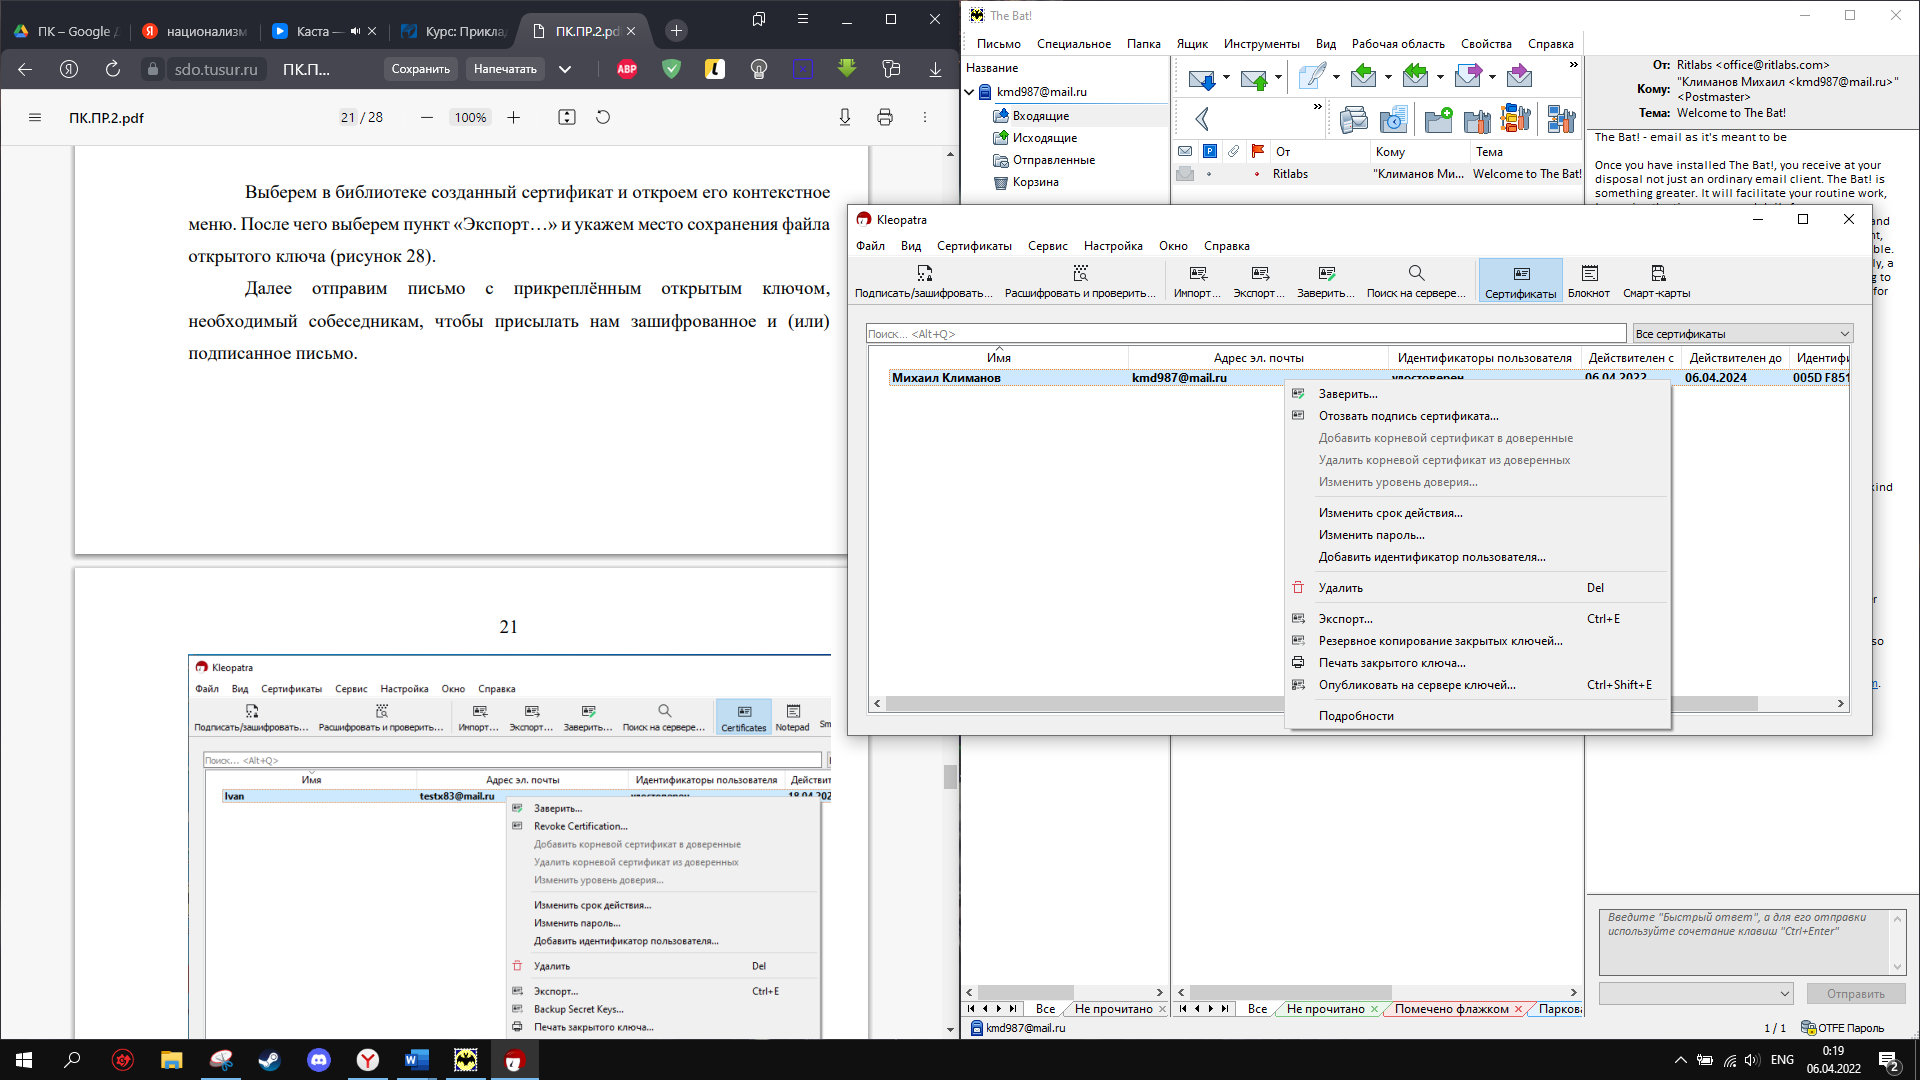Click the green shield extension icon in browser
1920x1080 pixels.
[672, 69]
